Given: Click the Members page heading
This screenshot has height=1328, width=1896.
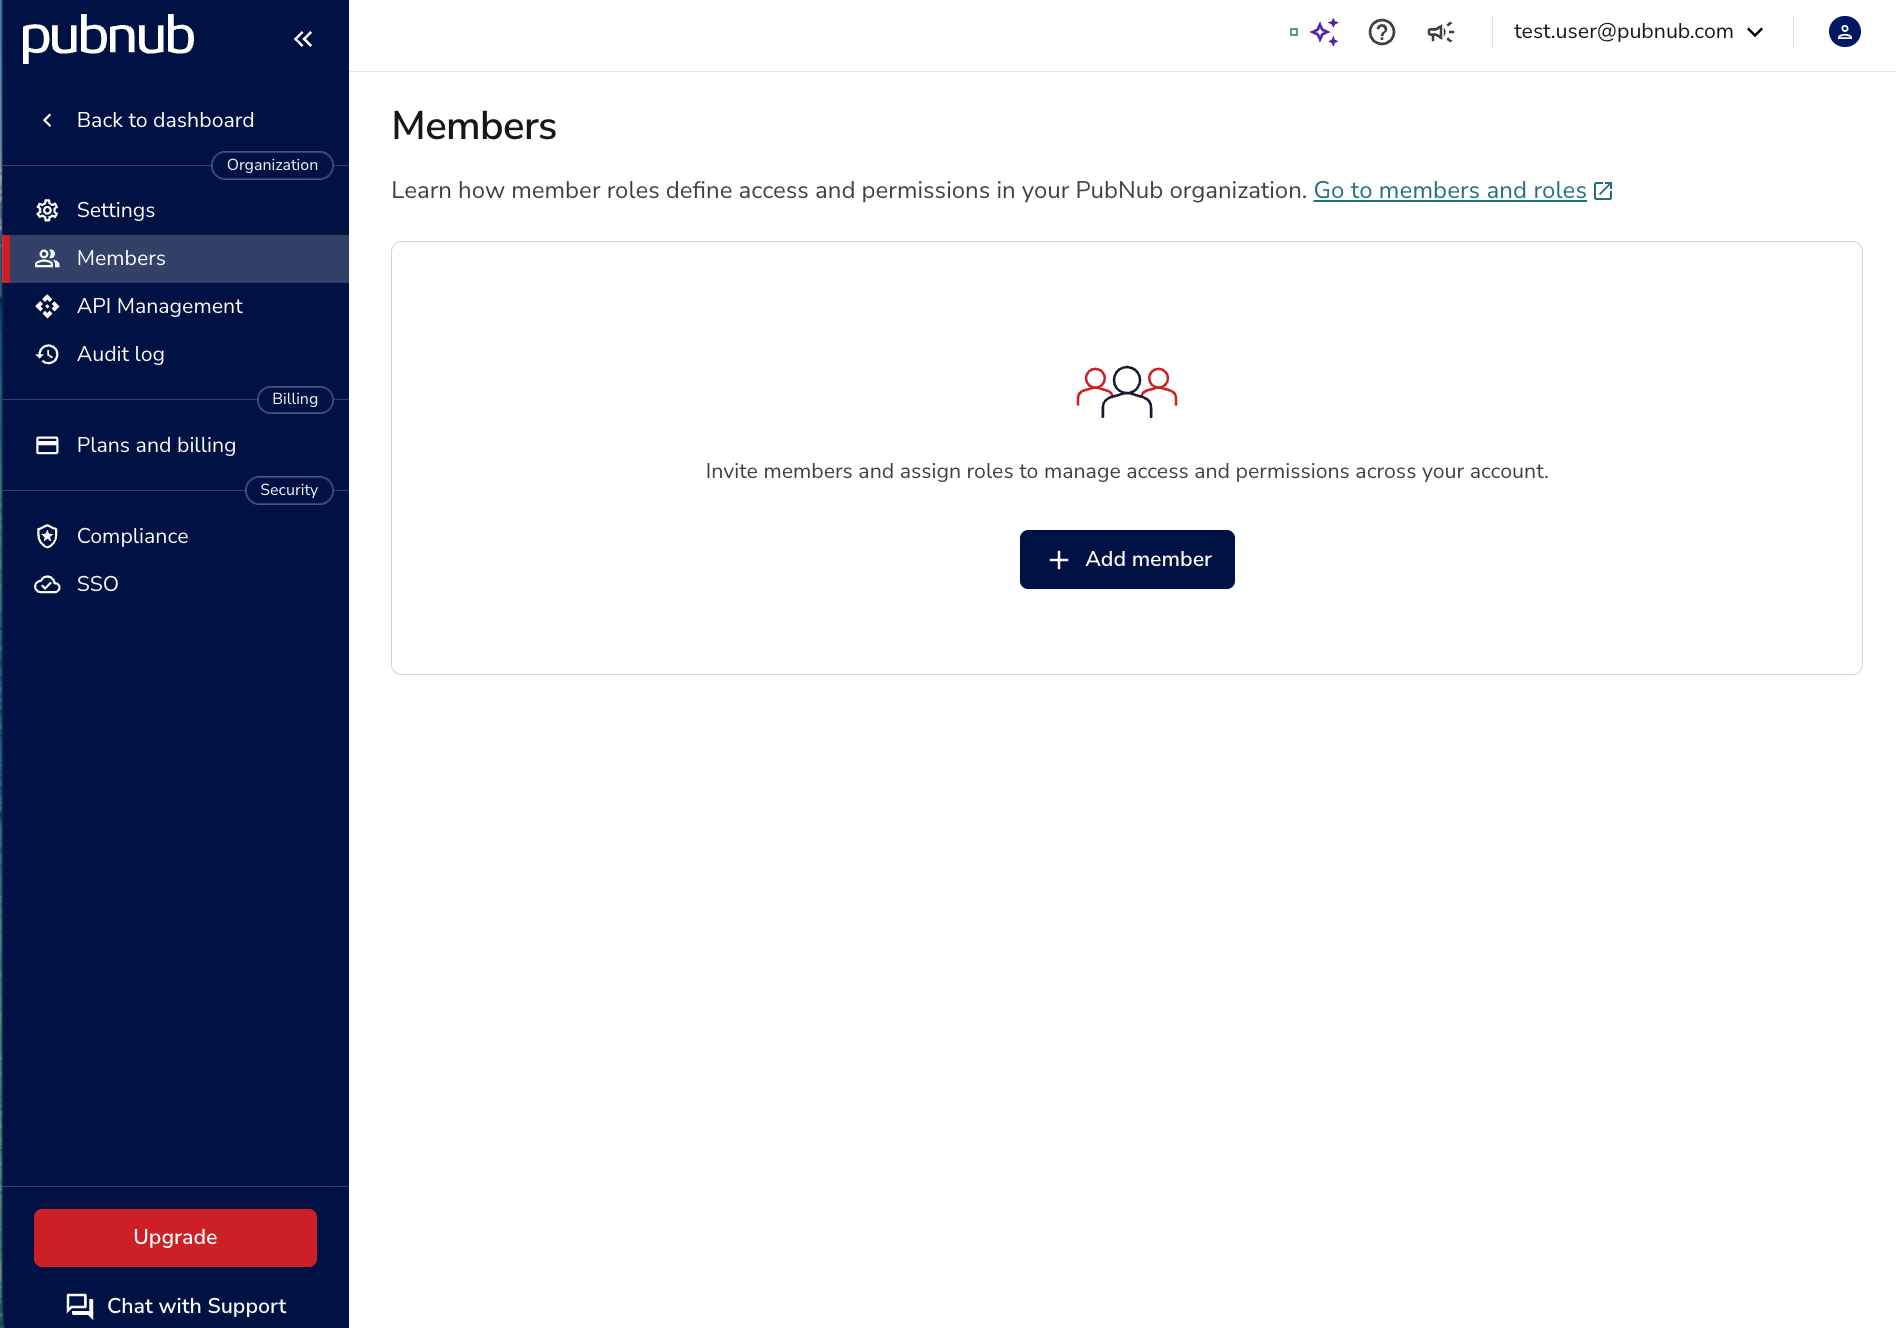Looking at the screenshot, I should coord(474,126).
